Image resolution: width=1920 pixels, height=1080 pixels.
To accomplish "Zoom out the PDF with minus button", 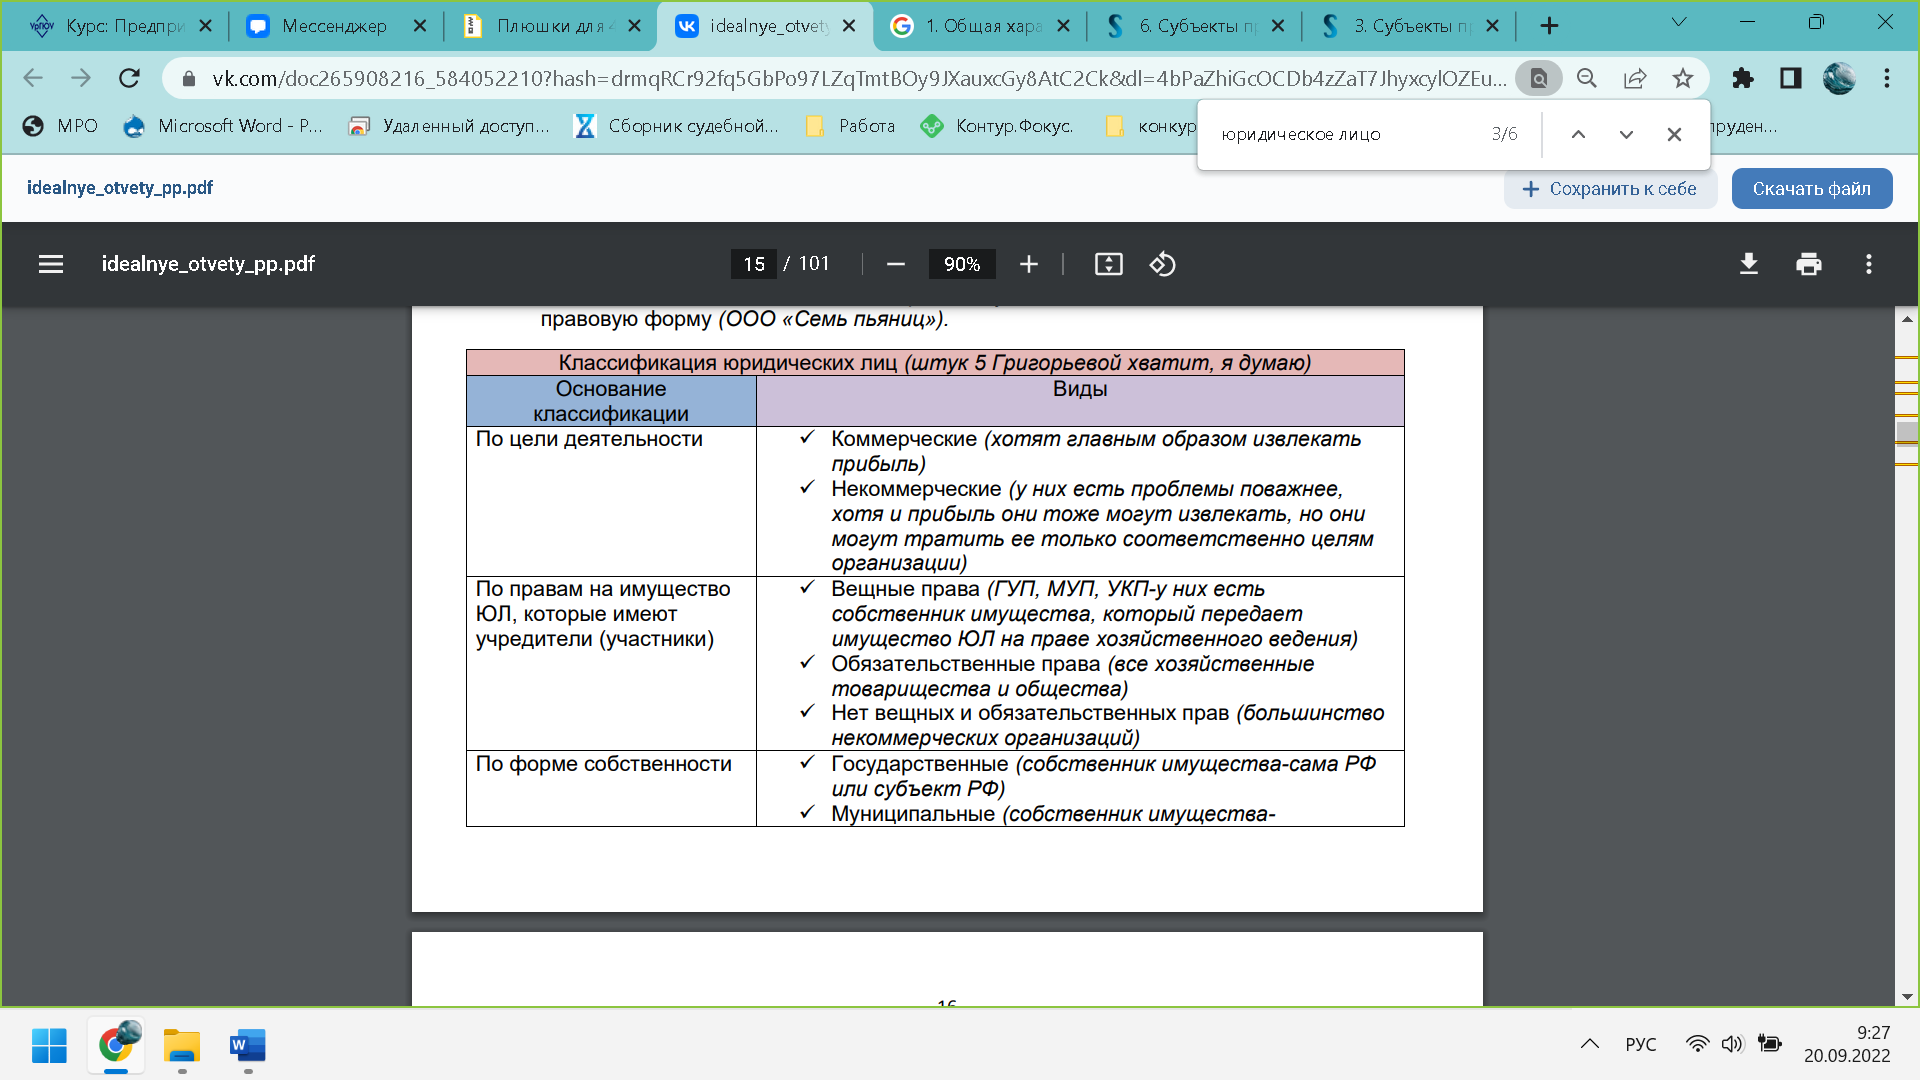I will [895, 264].
